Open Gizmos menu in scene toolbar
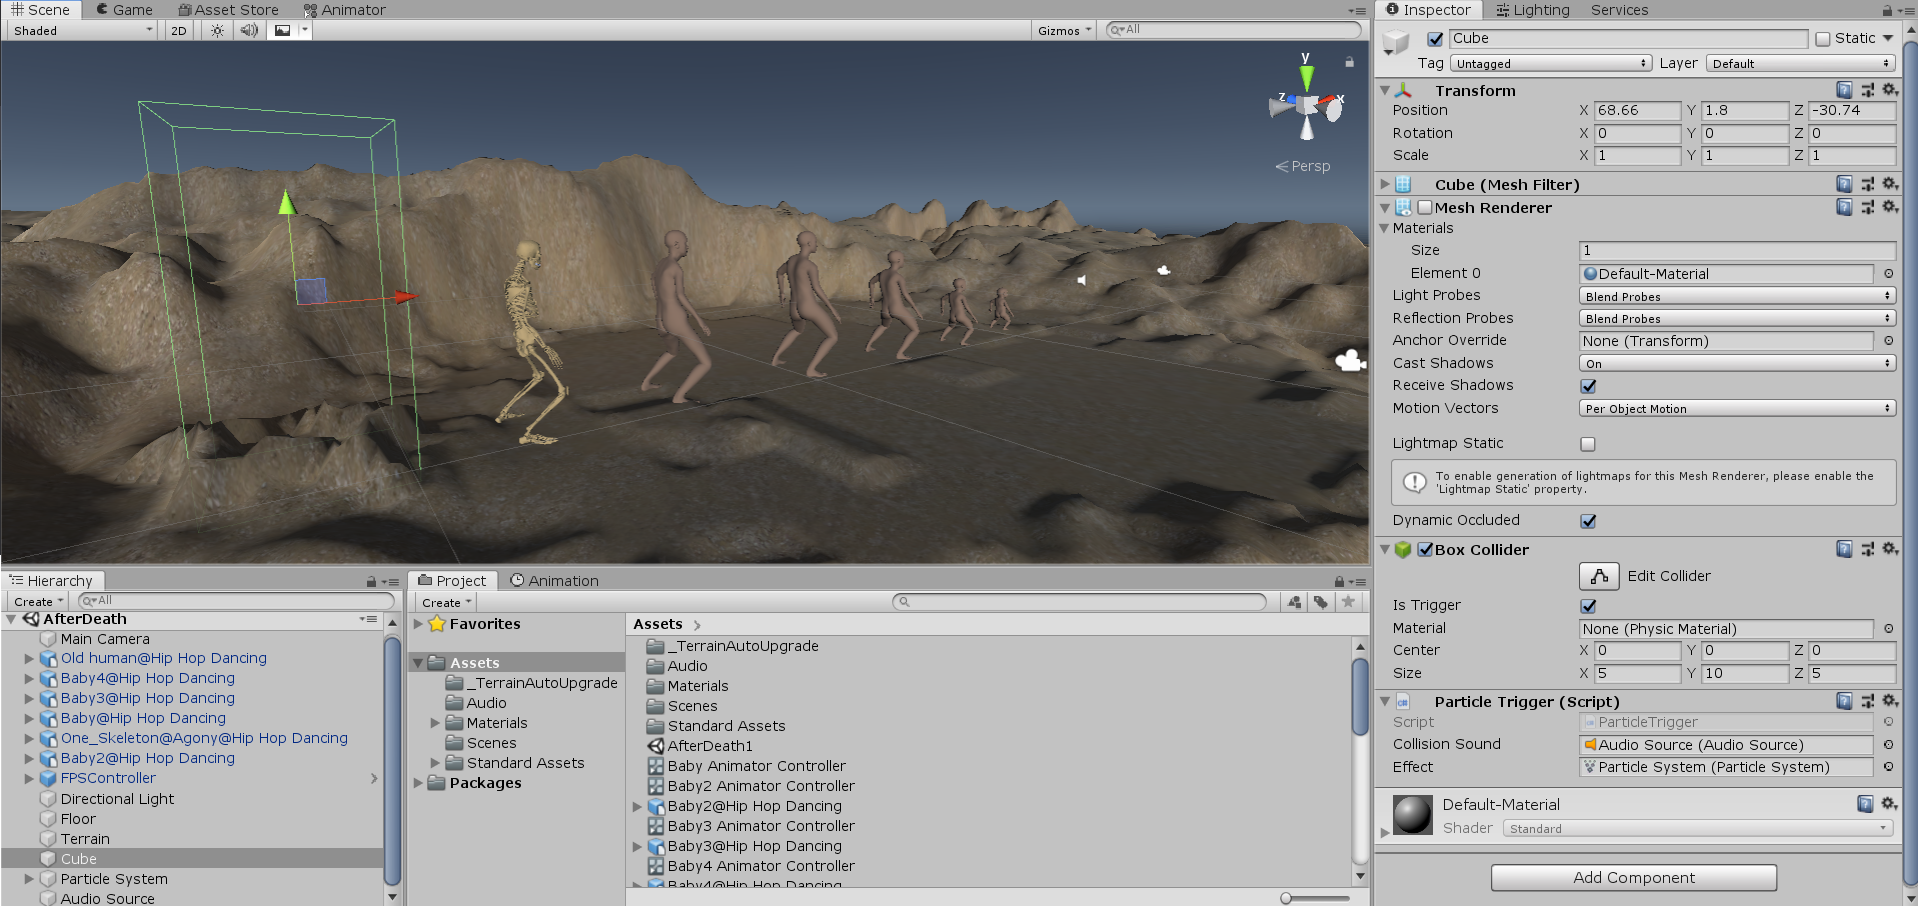The width and height of the screenshot is (1918, 906). pyautogui.click(x=1063, y=30)
